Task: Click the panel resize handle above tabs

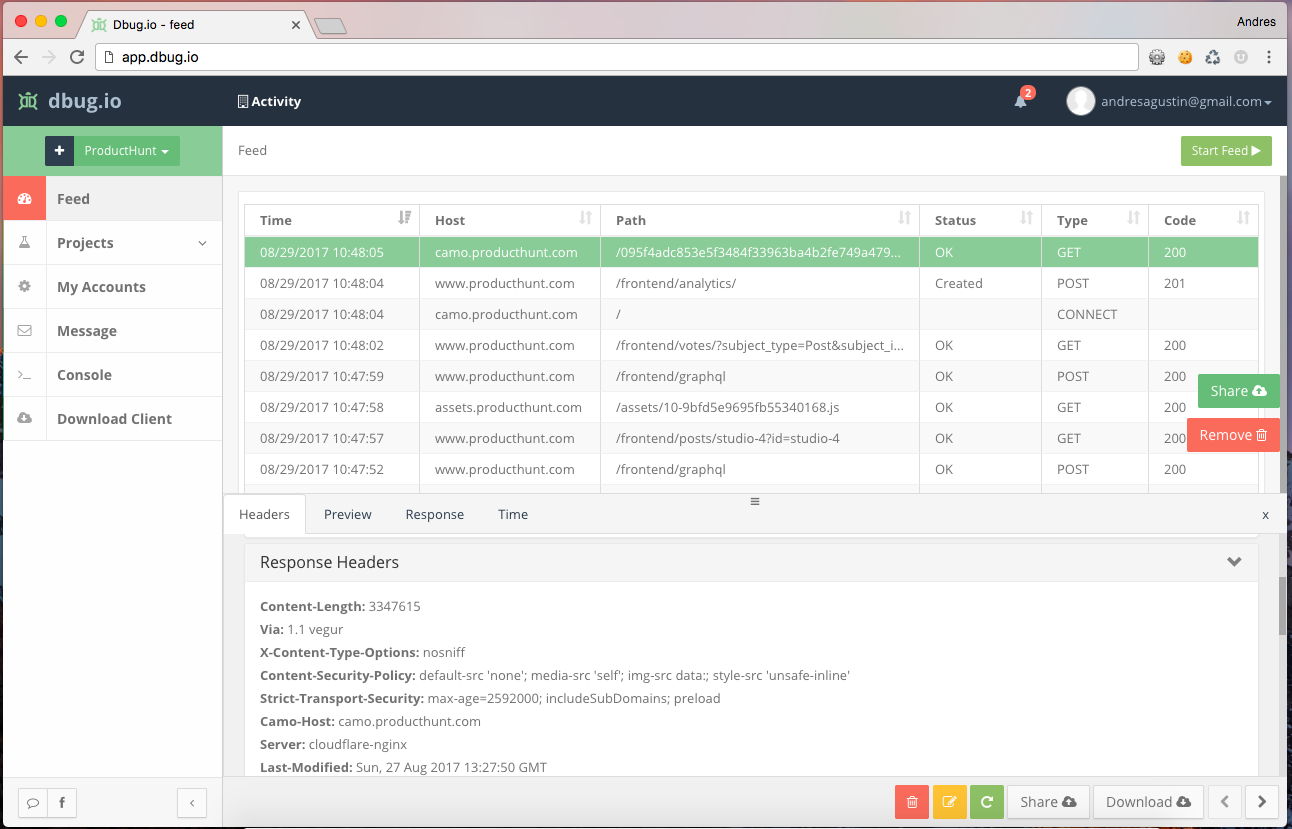Action: pos(755,501)
